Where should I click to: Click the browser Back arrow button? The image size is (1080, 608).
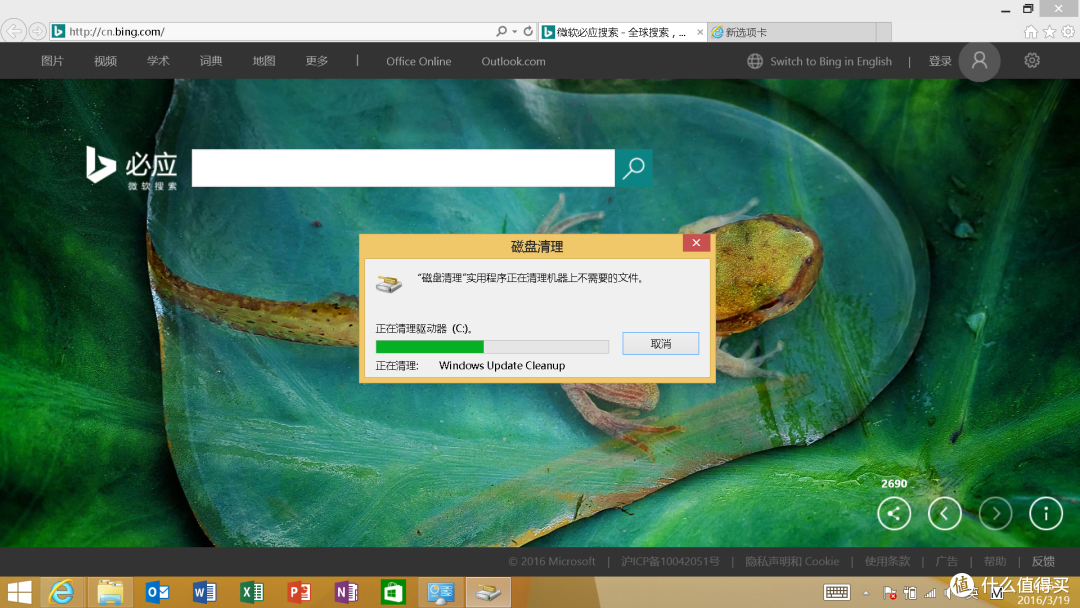14,31
